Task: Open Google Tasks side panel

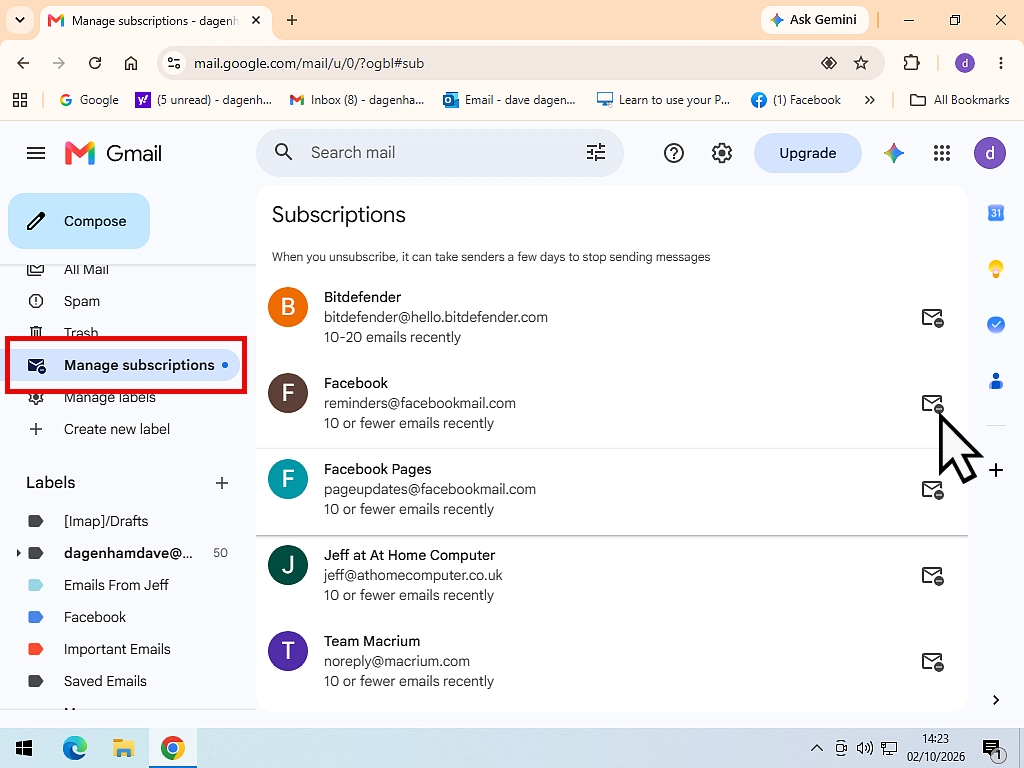Action: coord(995,325)
